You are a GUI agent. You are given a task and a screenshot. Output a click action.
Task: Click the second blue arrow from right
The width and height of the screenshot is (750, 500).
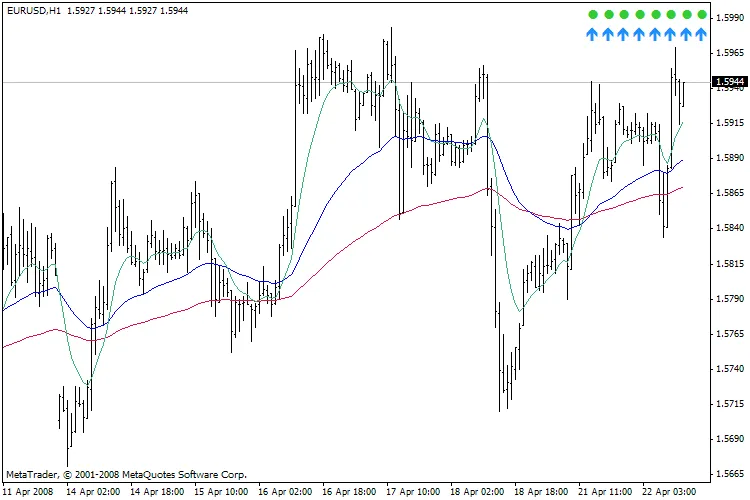[x=686, y=35]
